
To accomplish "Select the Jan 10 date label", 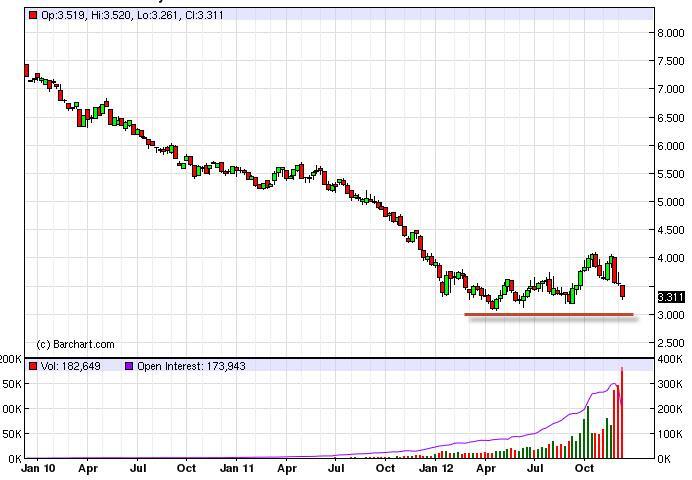I will 38,467.
